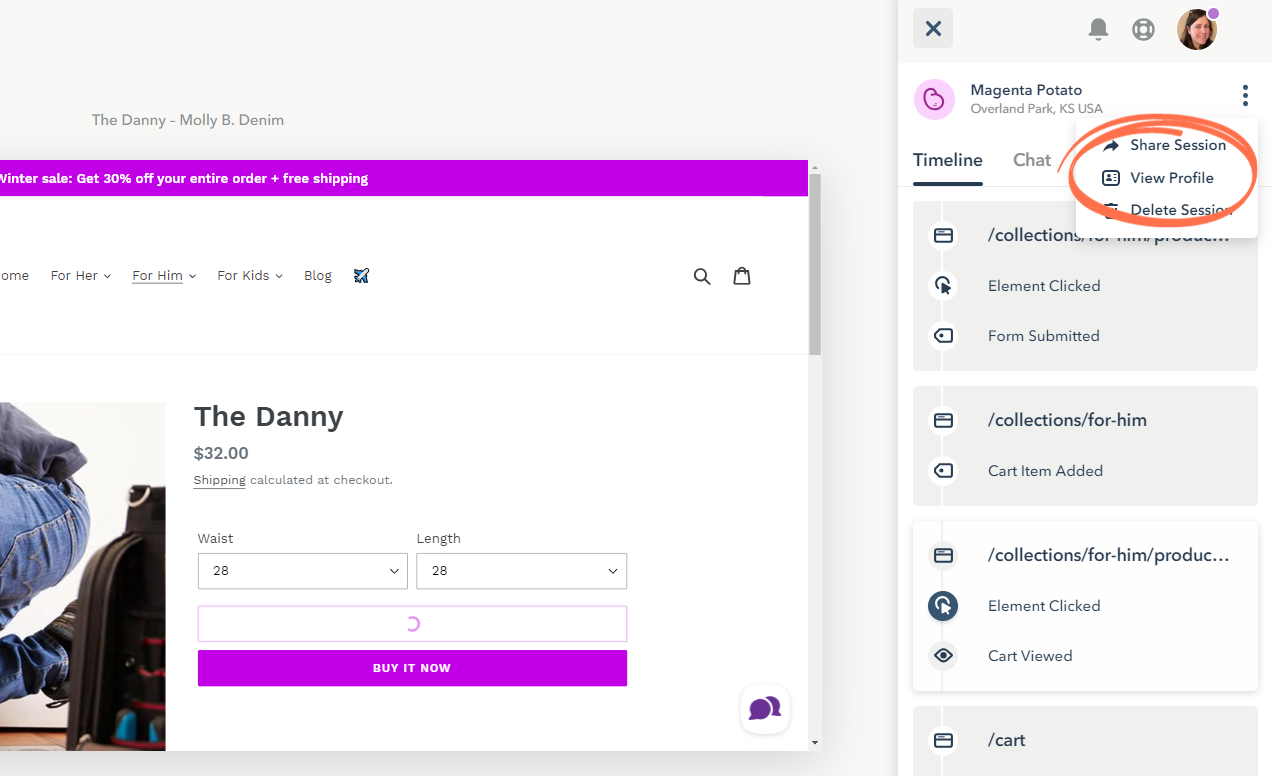Expand the For Him menu
Image resolution: width=1282 pixels, height=776 pixels.
(164, 275)
